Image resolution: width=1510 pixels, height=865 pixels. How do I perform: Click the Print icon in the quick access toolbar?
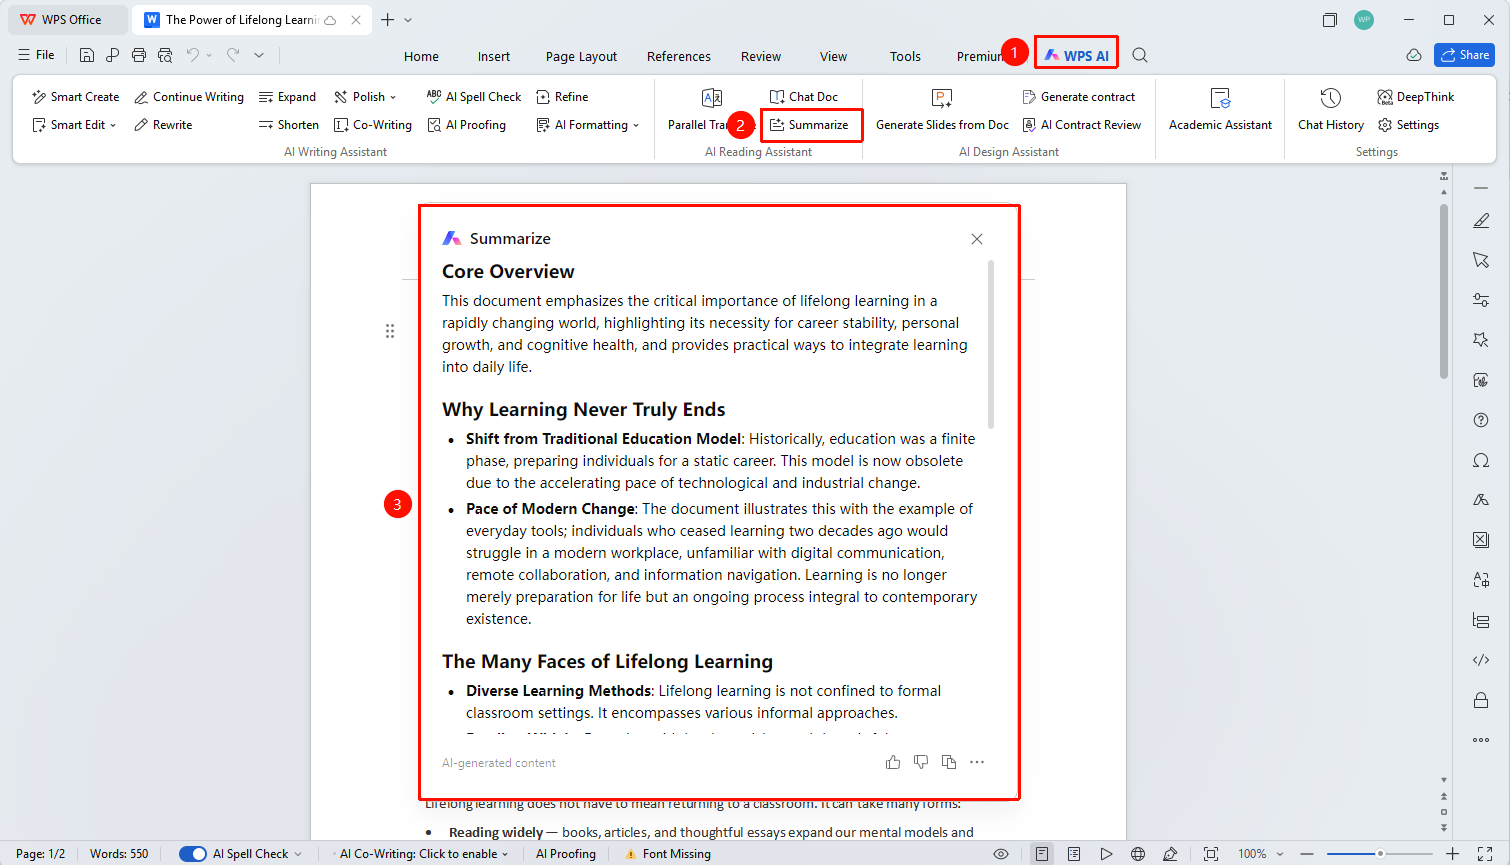point(139,56)
